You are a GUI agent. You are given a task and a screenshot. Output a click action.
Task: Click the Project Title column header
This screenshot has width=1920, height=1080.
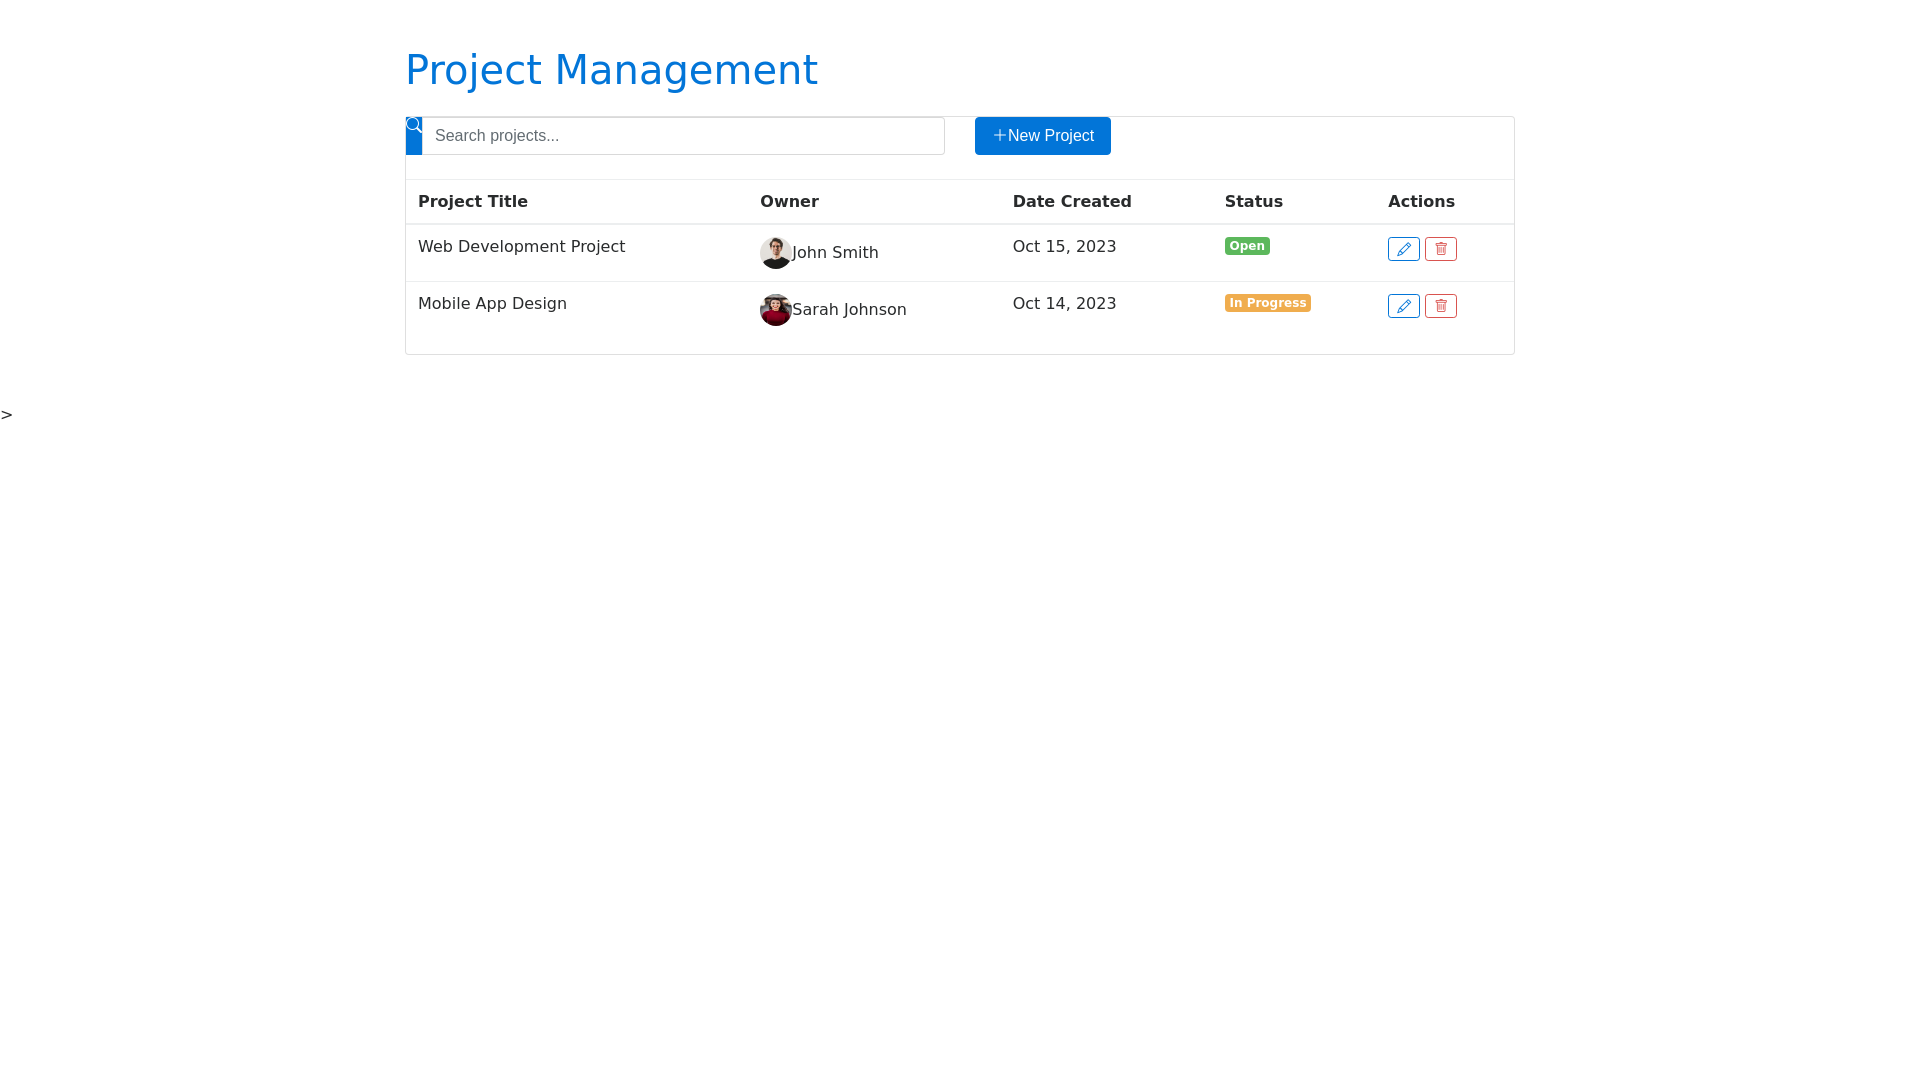click(x=472, y=202)
